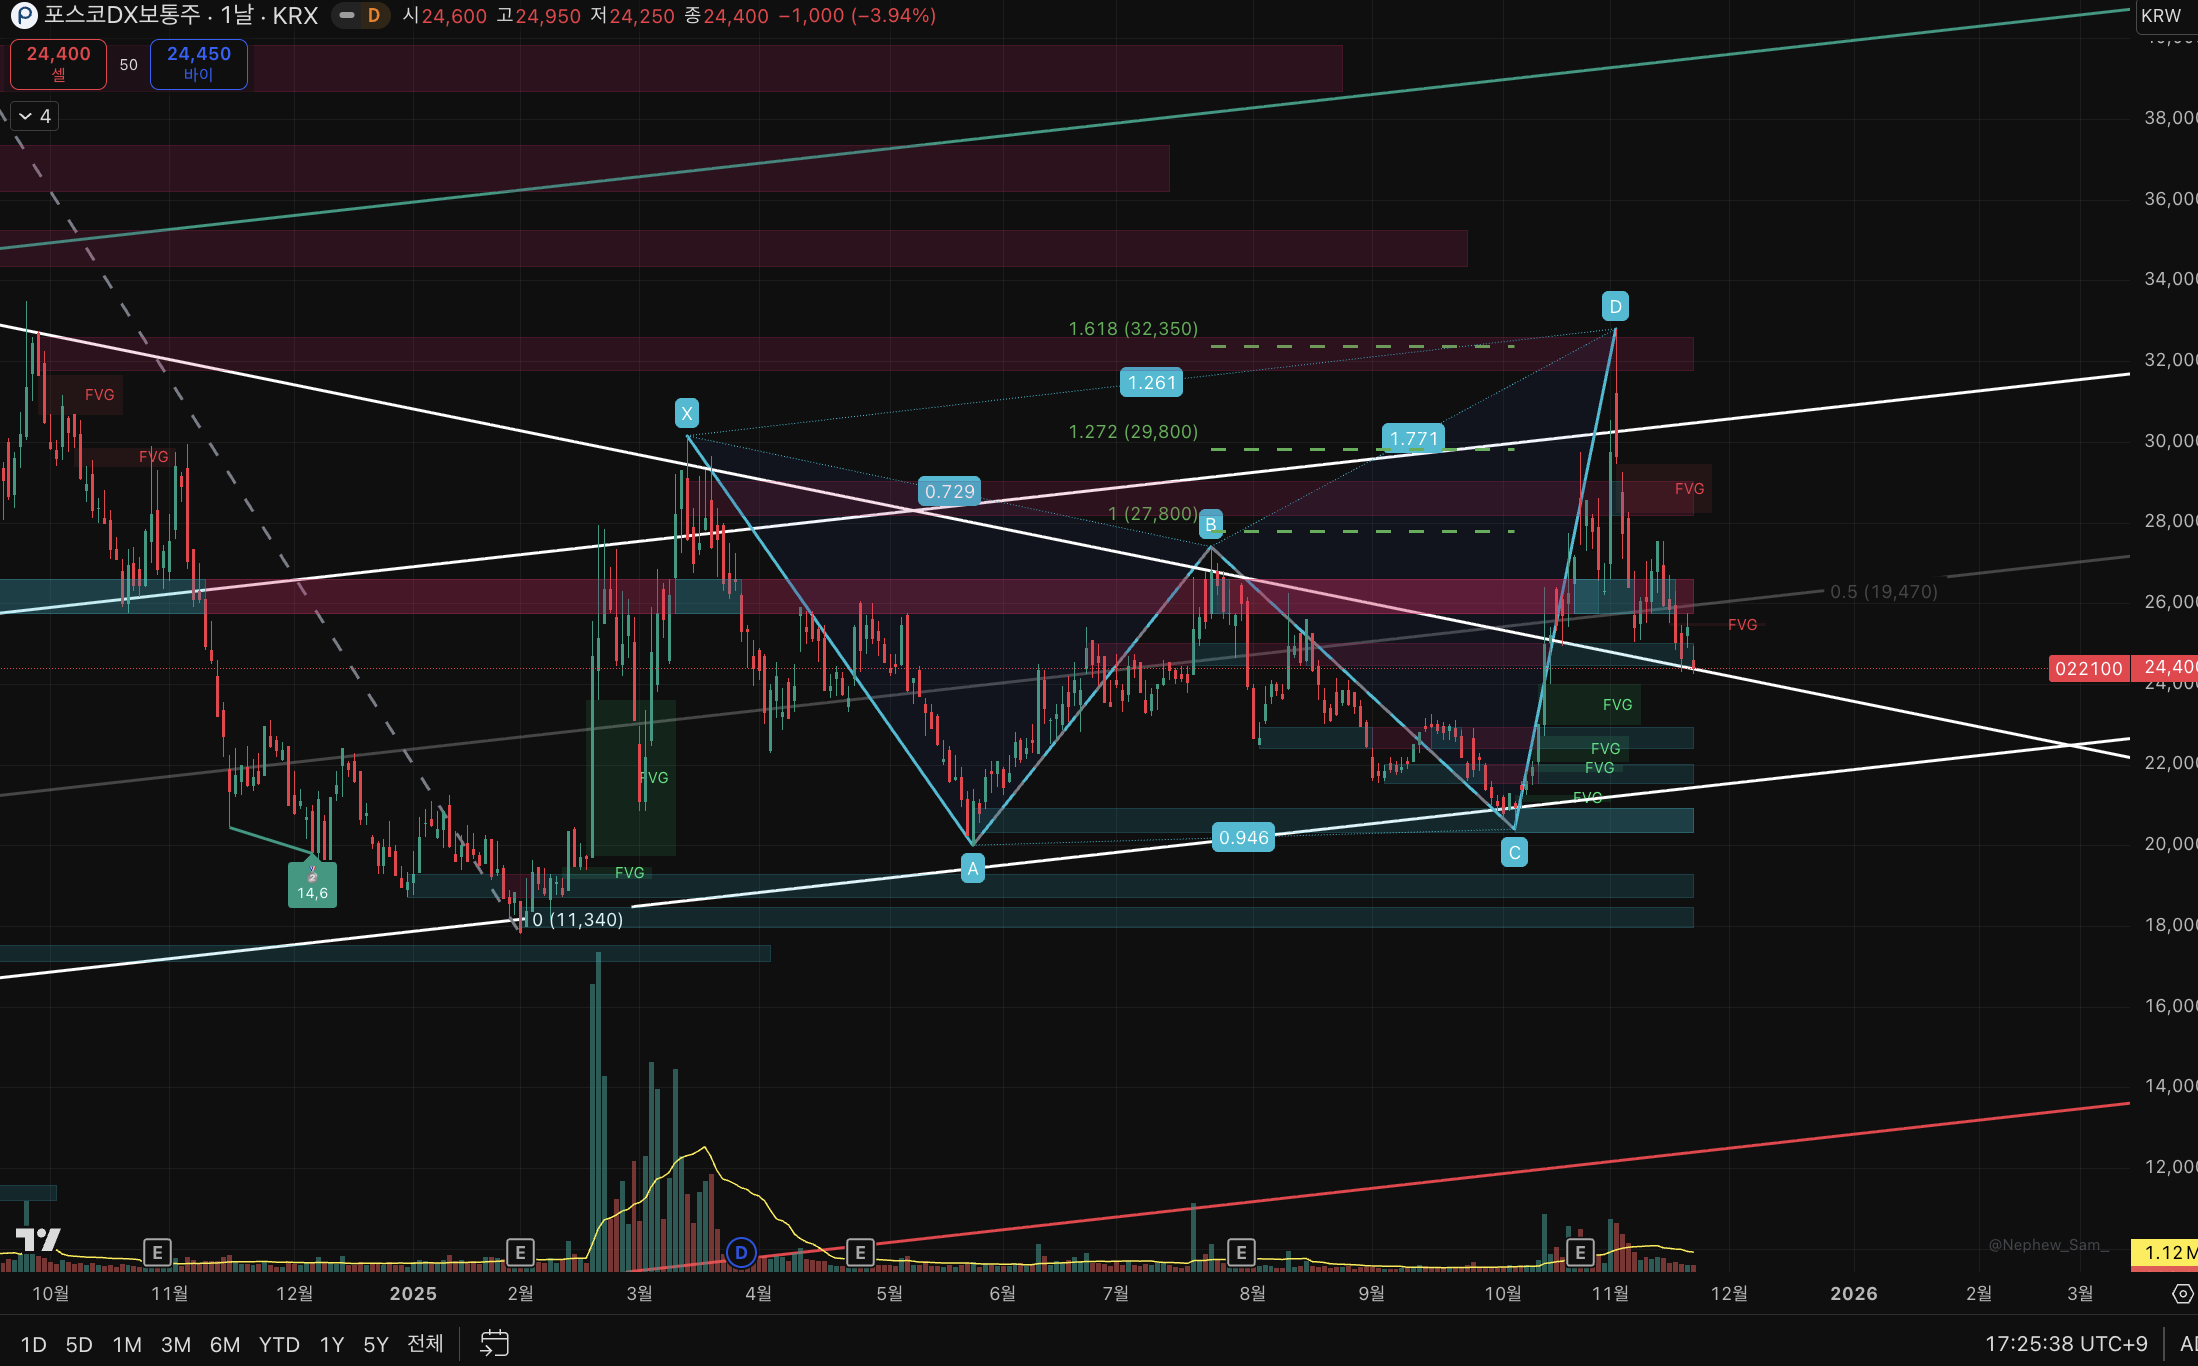
Task: Click the POSCO DX symbol logo icon
Action: pyautogui.click(x=24, y=15)
